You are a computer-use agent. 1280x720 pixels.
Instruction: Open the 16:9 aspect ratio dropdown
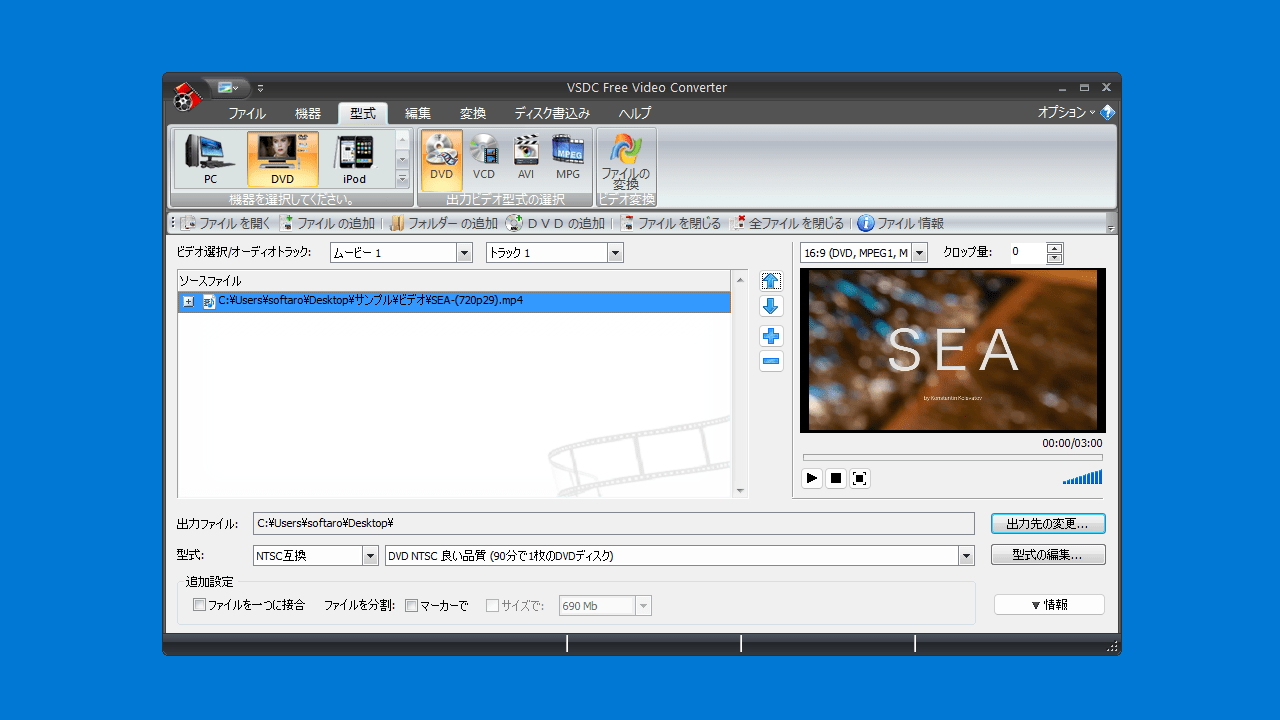[920, 253]
